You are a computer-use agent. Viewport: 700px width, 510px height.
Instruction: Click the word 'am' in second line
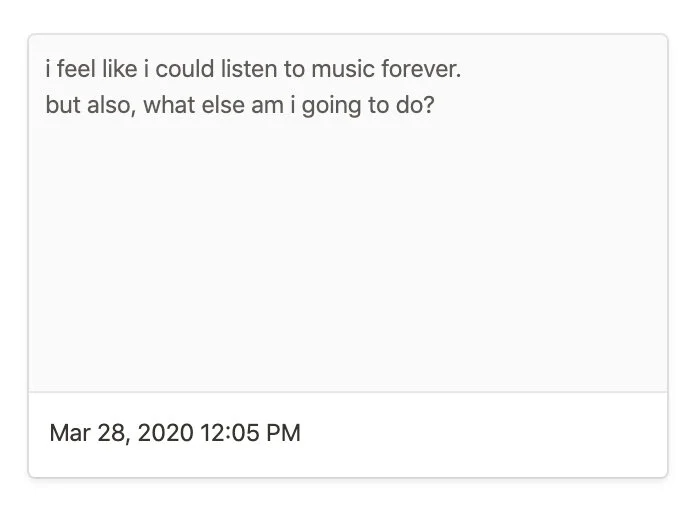pos(267,105)
